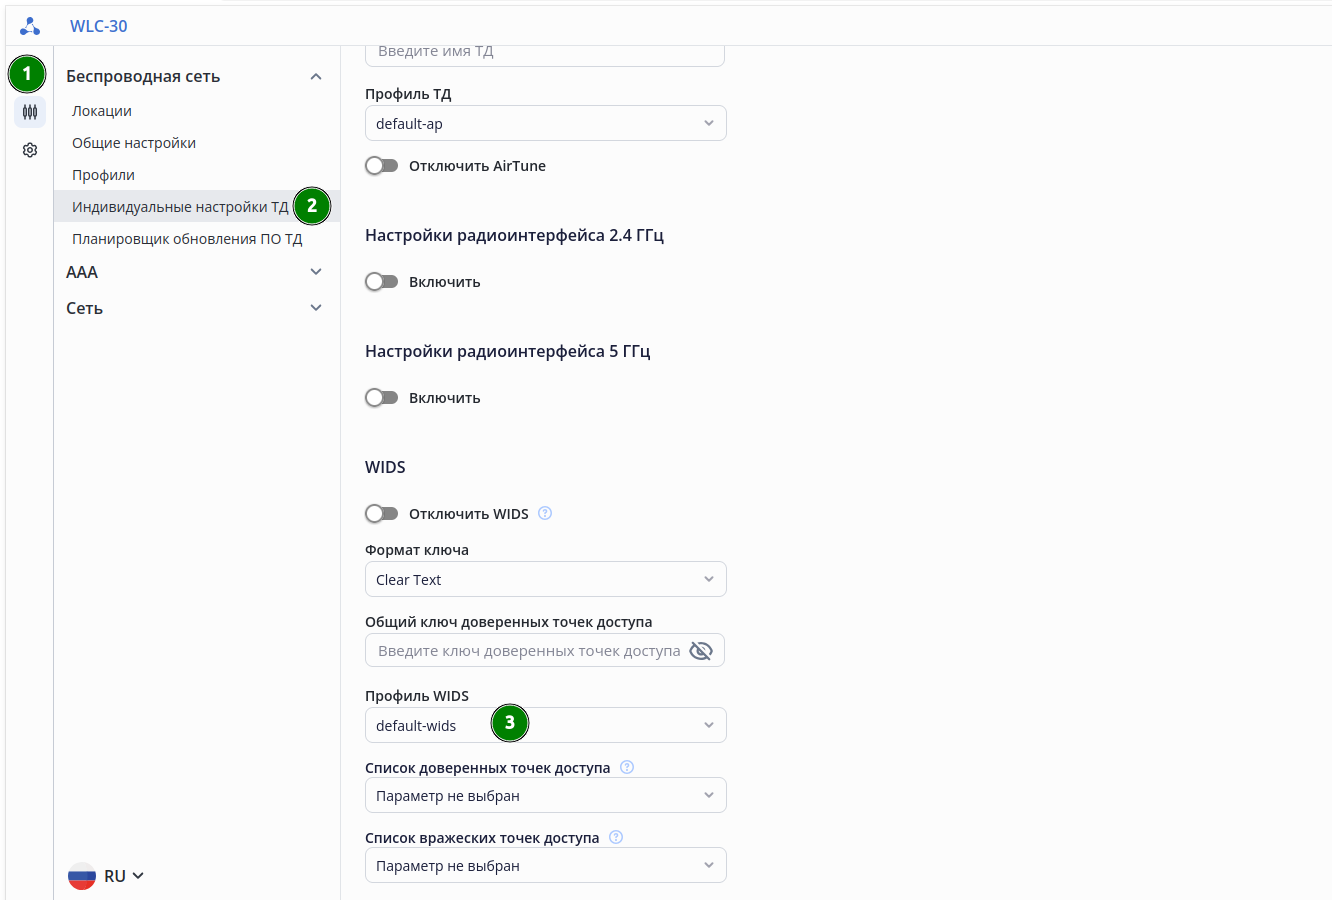Show help for Список доверенных точек доступа
Screen dimensions: 1332x900
point(627,768)
